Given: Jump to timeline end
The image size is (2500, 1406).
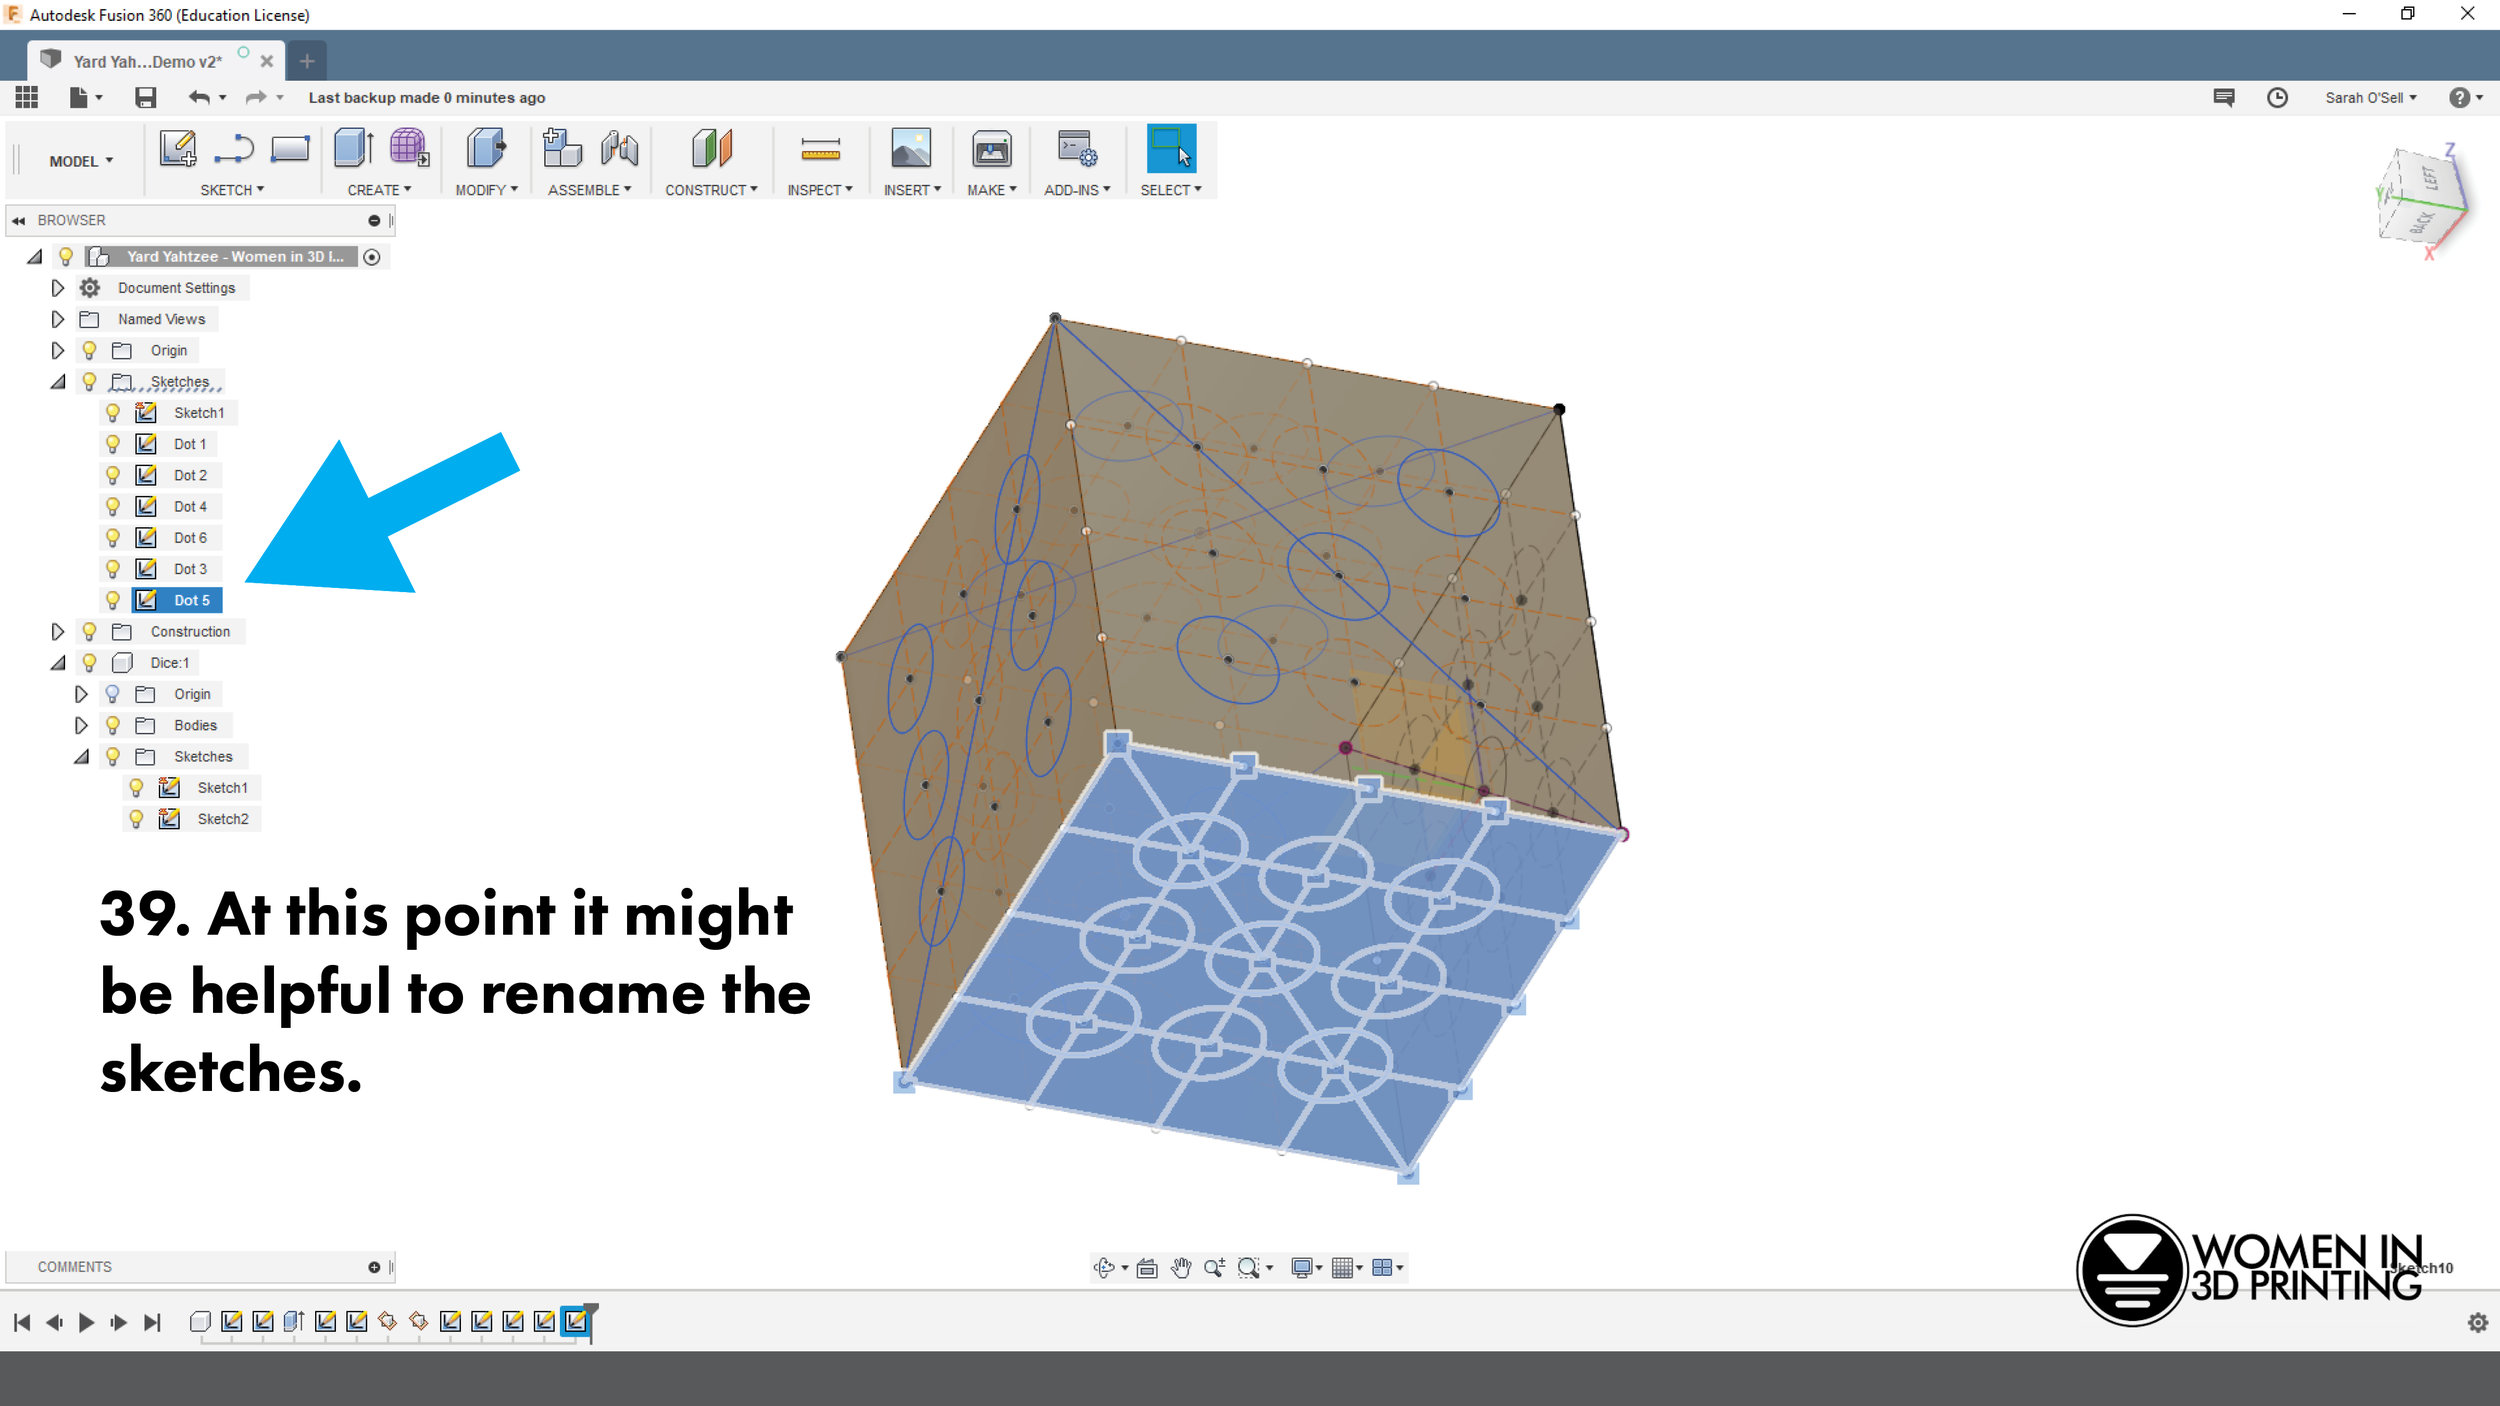Looking at the screenshot, I should (152, 1323).
